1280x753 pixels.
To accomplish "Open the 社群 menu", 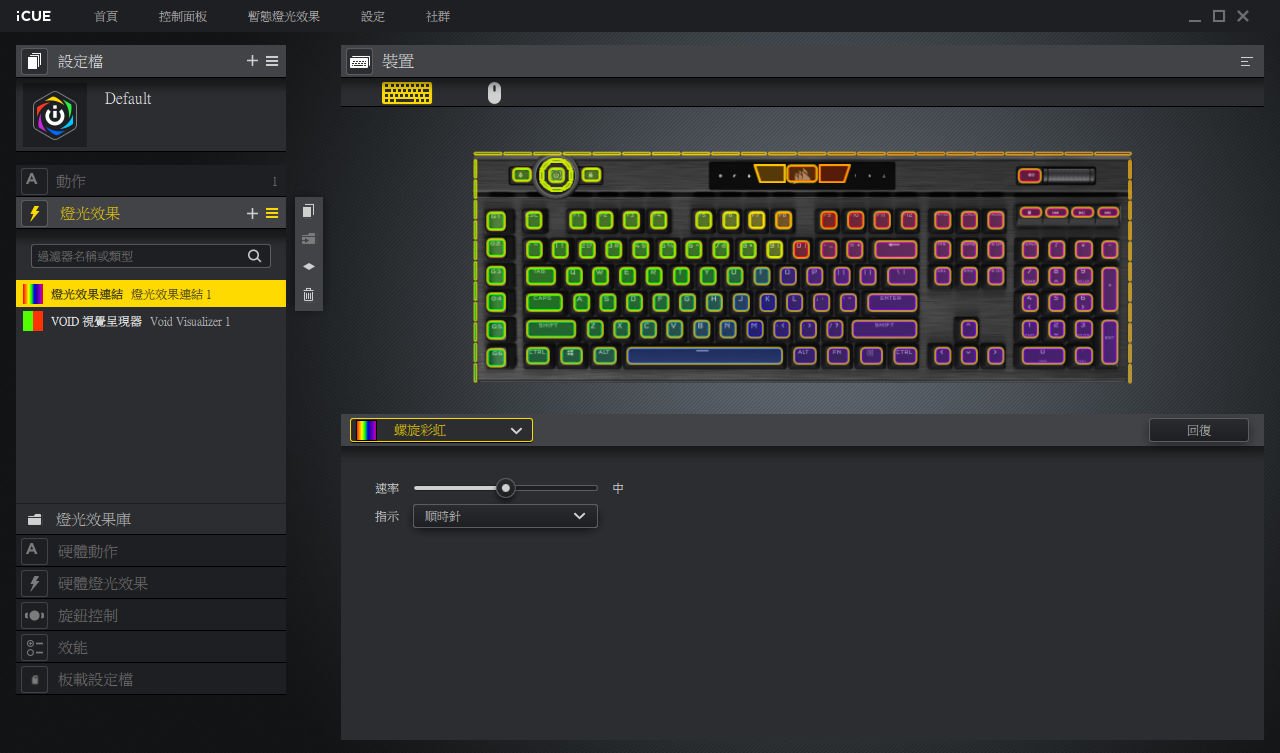I will (x=438, y=17).
